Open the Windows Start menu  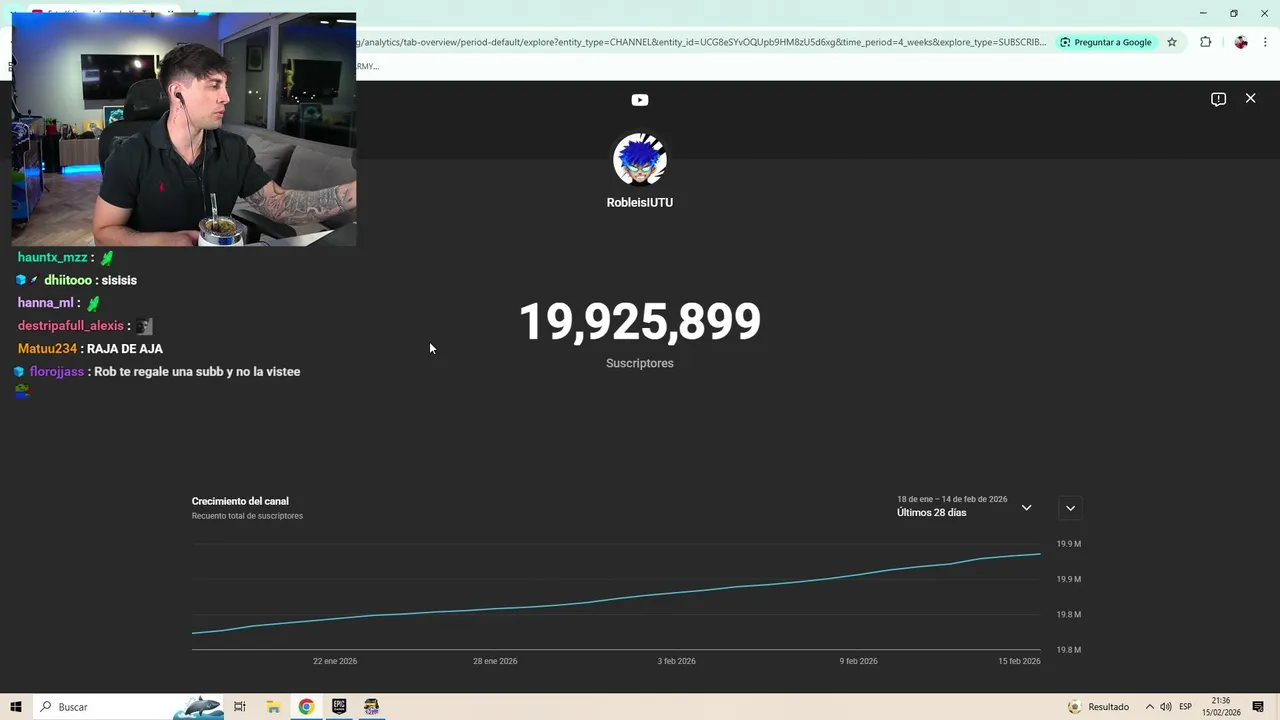15,707
